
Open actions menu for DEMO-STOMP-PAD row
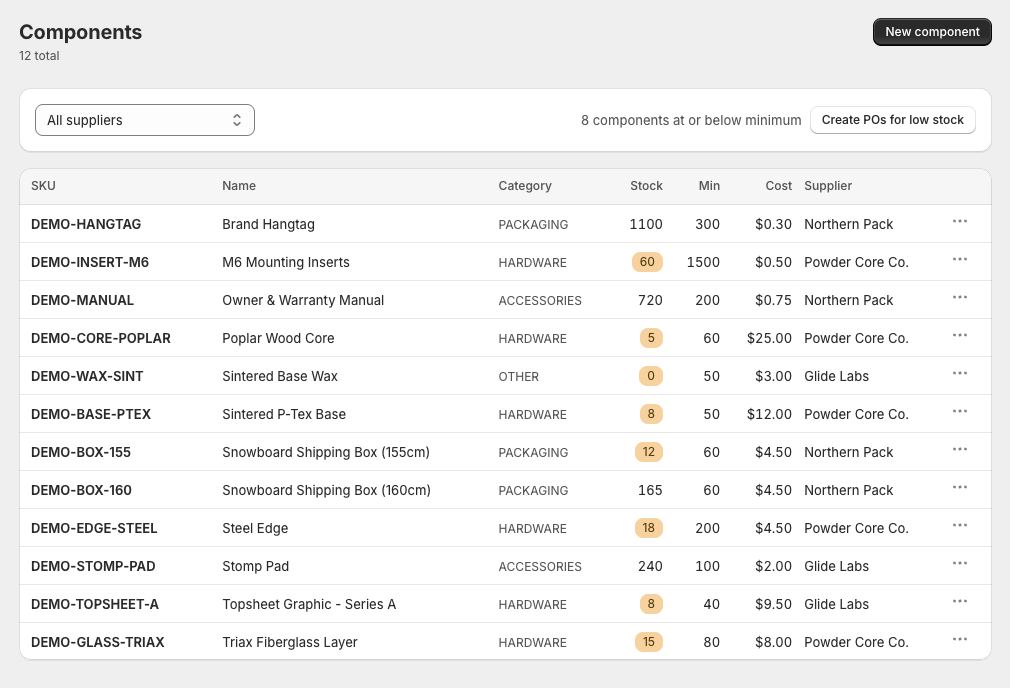point(960,564)
